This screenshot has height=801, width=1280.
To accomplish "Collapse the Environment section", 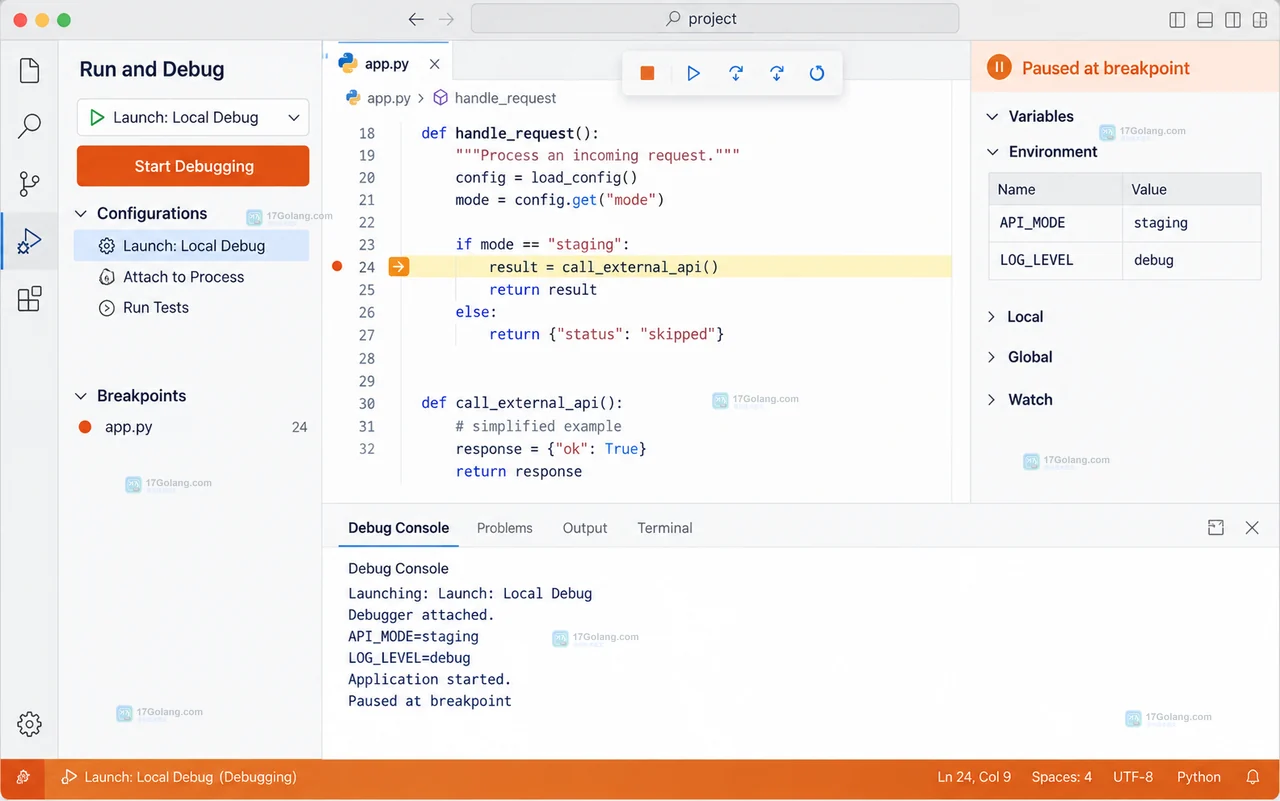I will coord(992,152).
